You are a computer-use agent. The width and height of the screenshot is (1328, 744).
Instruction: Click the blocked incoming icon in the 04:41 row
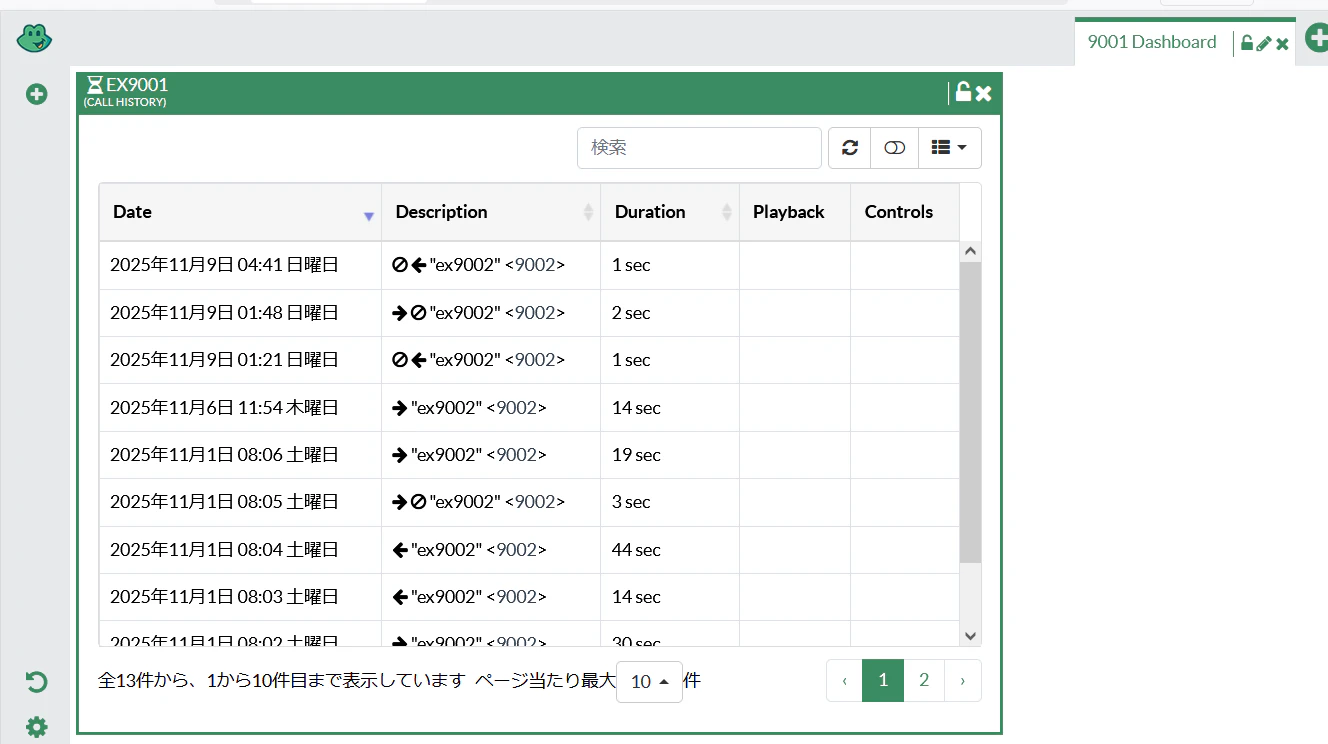click(409, 265)
